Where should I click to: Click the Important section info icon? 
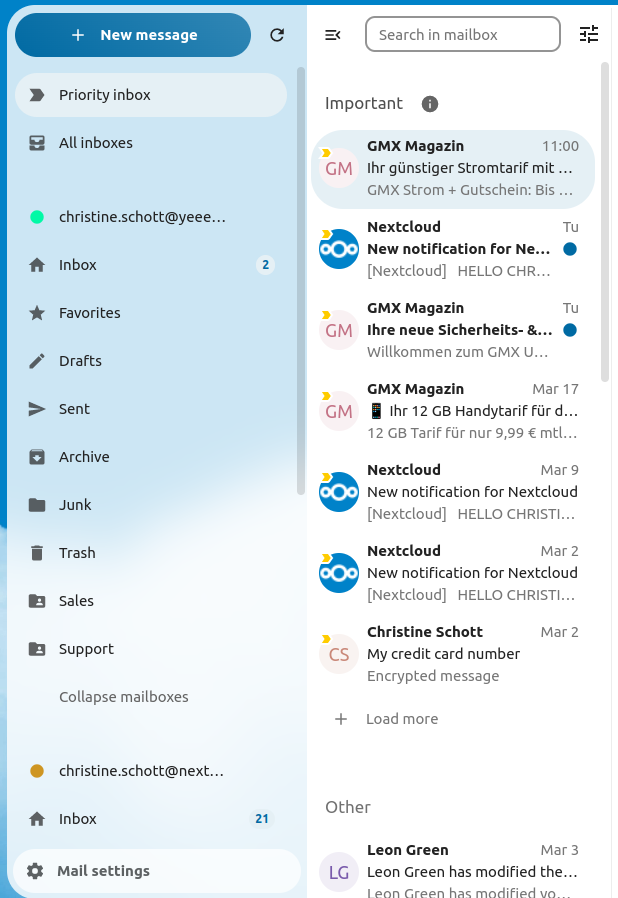(430, 104)
